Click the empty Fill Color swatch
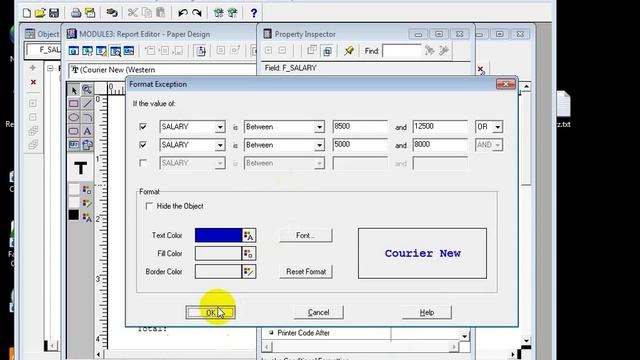Image resolution: width=640 pixels, height=360 pixels. pos(218,253)
